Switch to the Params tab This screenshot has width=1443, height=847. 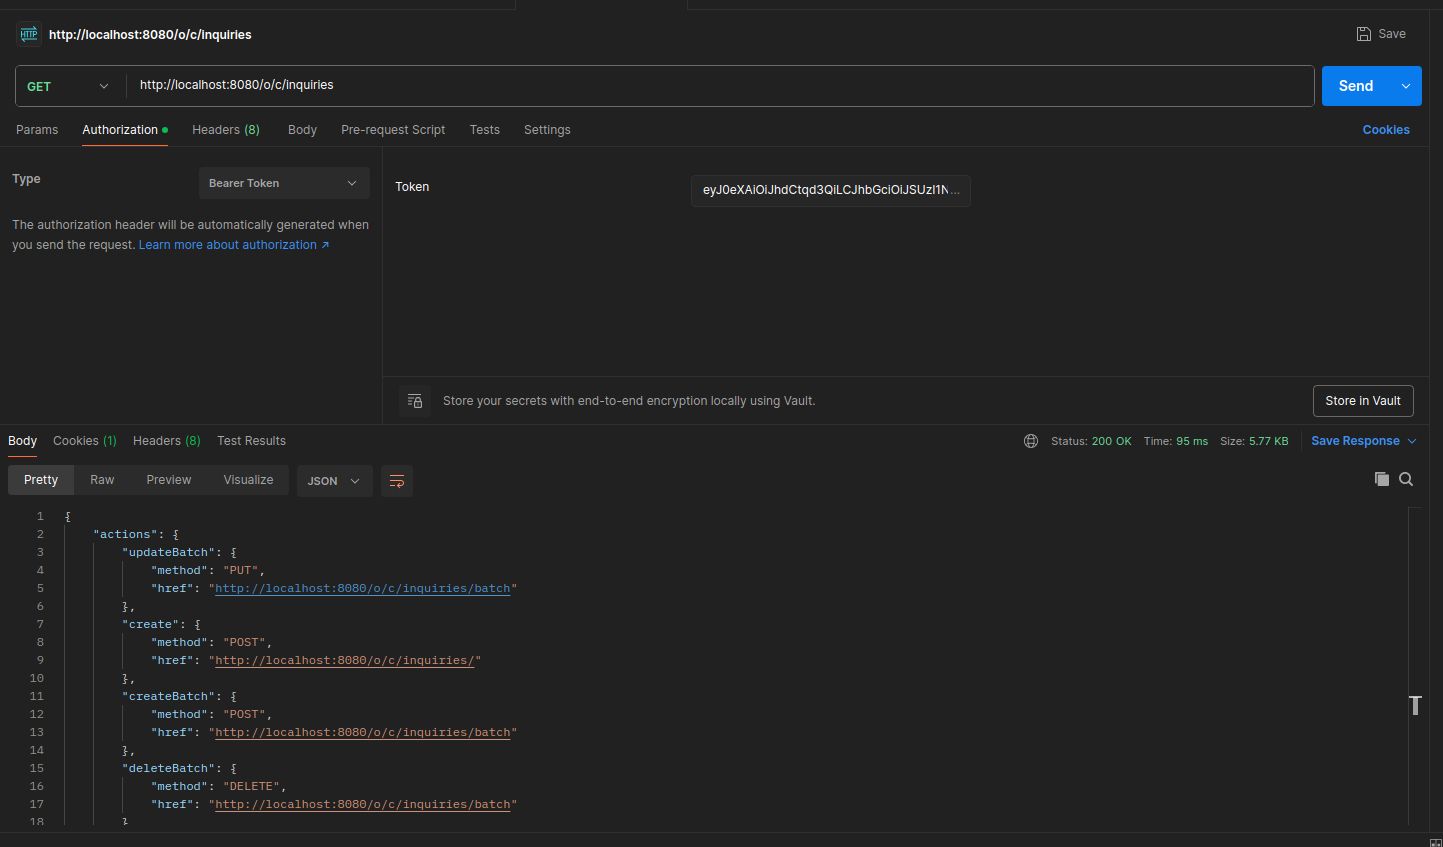coord(37,130)
